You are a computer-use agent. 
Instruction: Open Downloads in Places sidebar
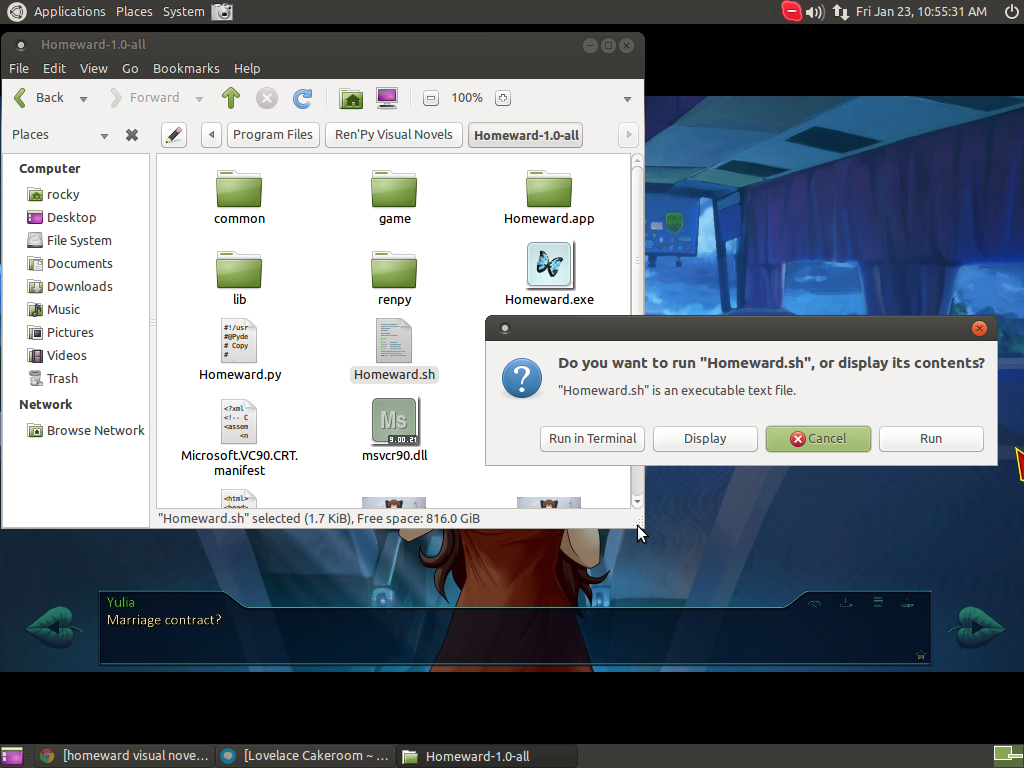[70, 287]
